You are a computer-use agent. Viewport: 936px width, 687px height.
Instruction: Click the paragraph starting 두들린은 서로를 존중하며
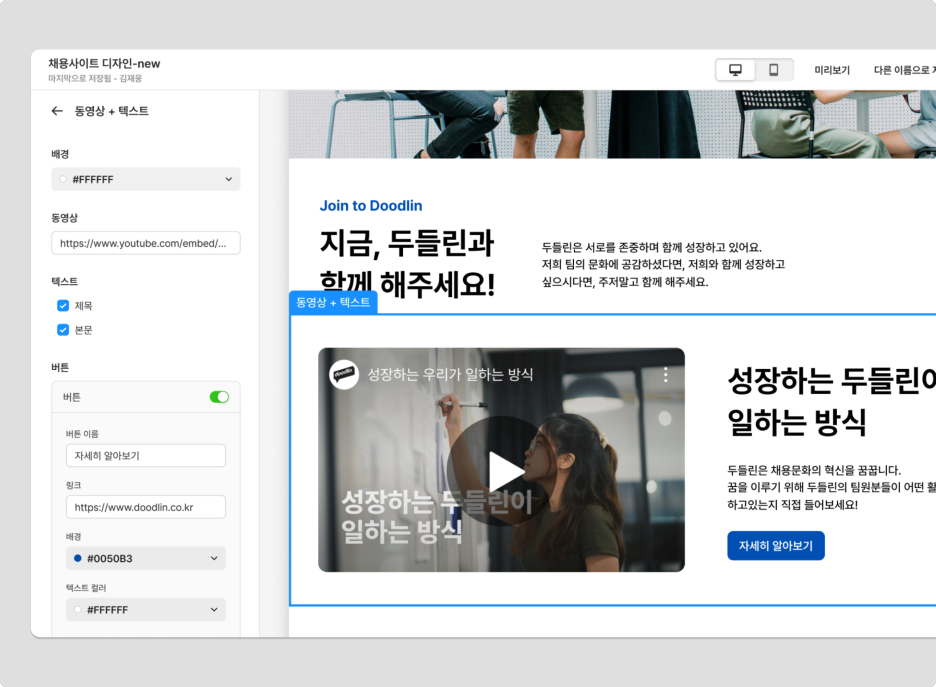(663, 264)
